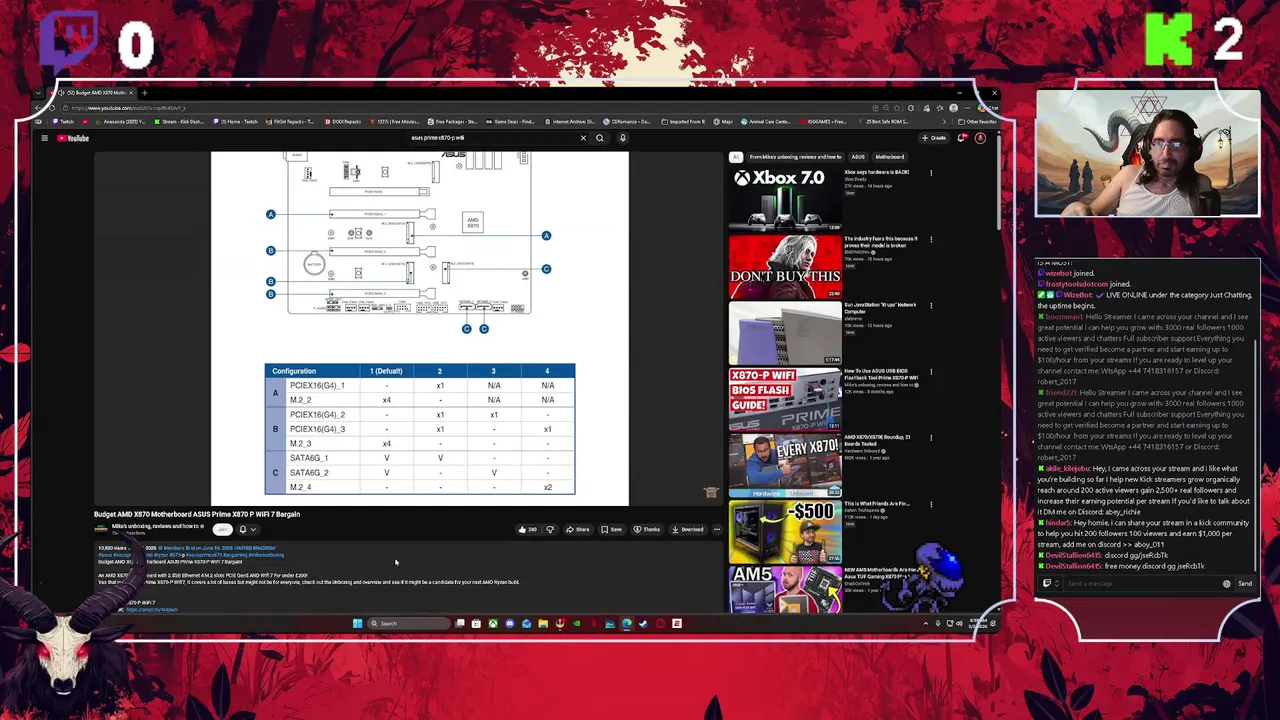Open the red E app on taskbar
Image resolution: width=1280 pixels, height=720 pixels.
(x=677, y=623)
